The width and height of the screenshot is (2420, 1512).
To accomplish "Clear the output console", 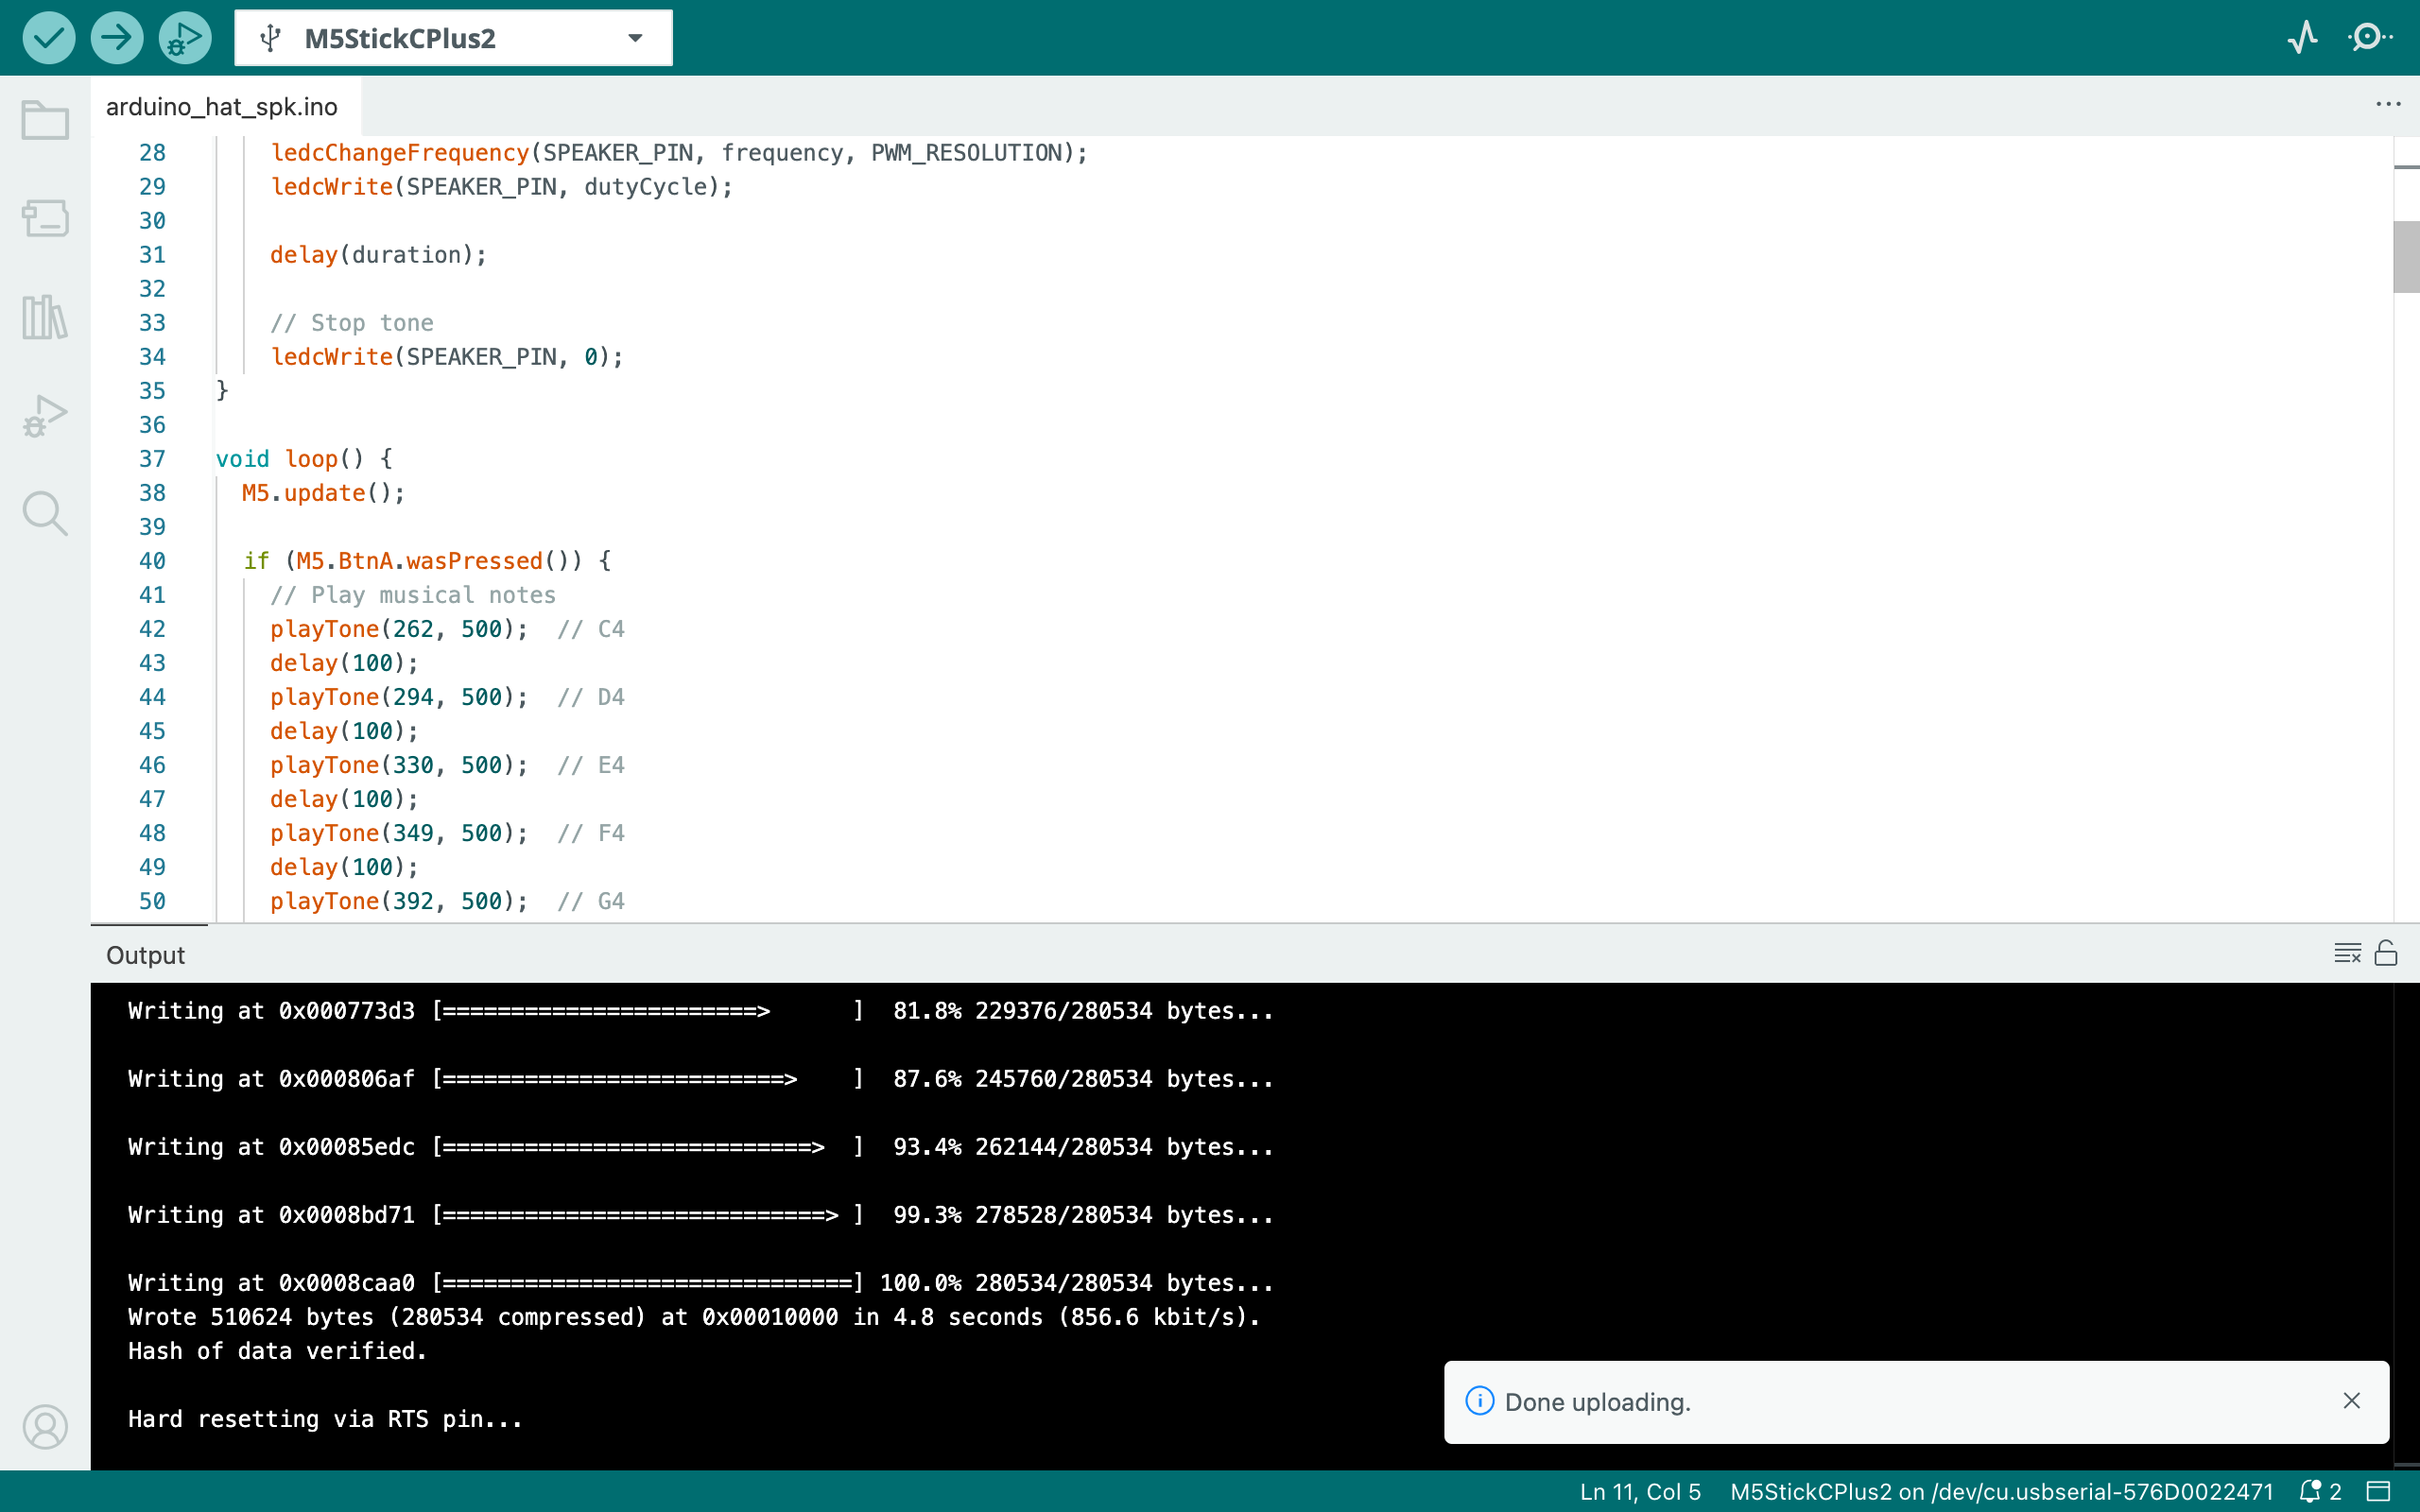I will 2347,953.
